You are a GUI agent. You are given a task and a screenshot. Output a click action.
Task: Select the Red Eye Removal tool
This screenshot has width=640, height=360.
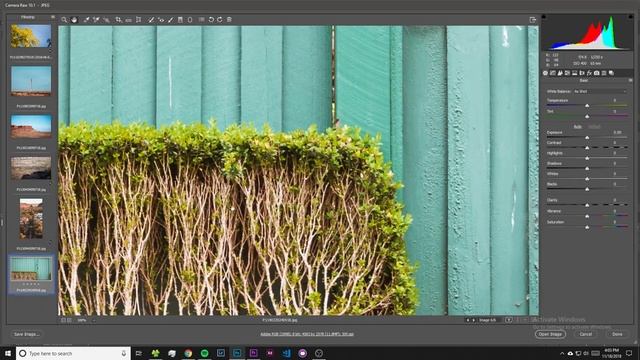click(161, 20)
